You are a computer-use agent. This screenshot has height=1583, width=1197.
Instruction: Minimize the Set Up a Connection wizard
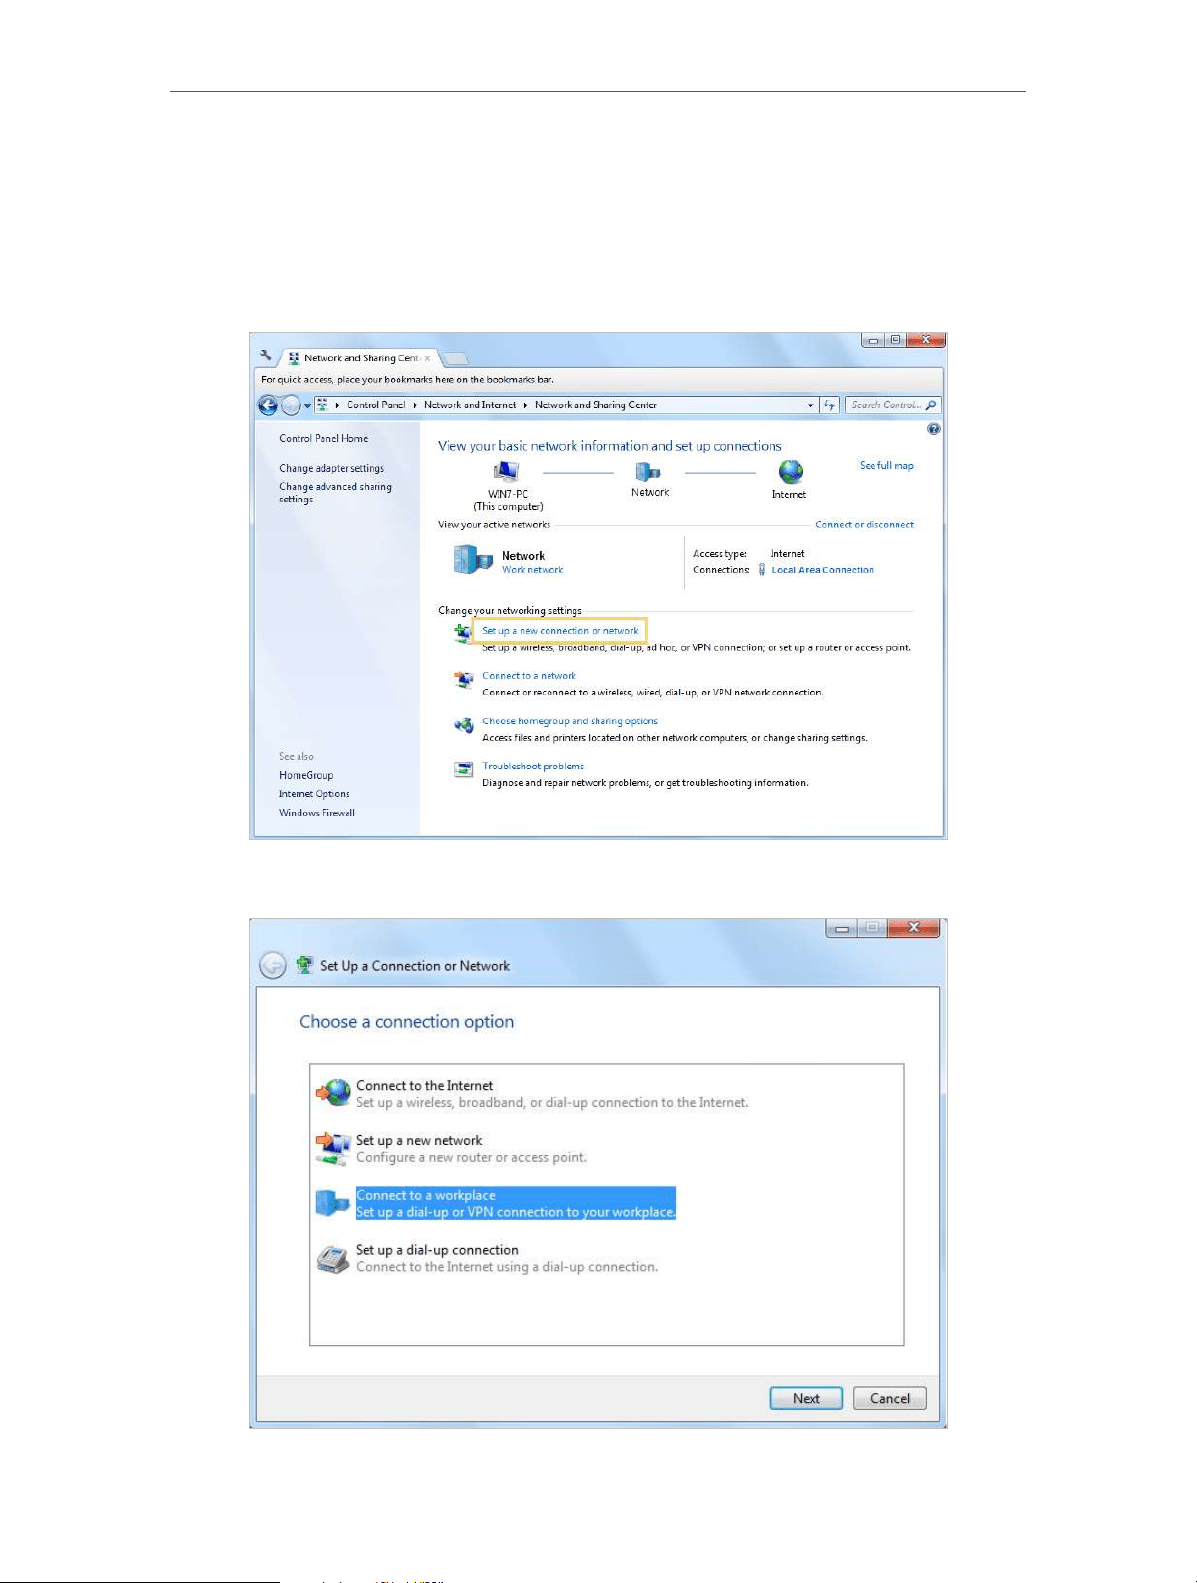point(842,928)
